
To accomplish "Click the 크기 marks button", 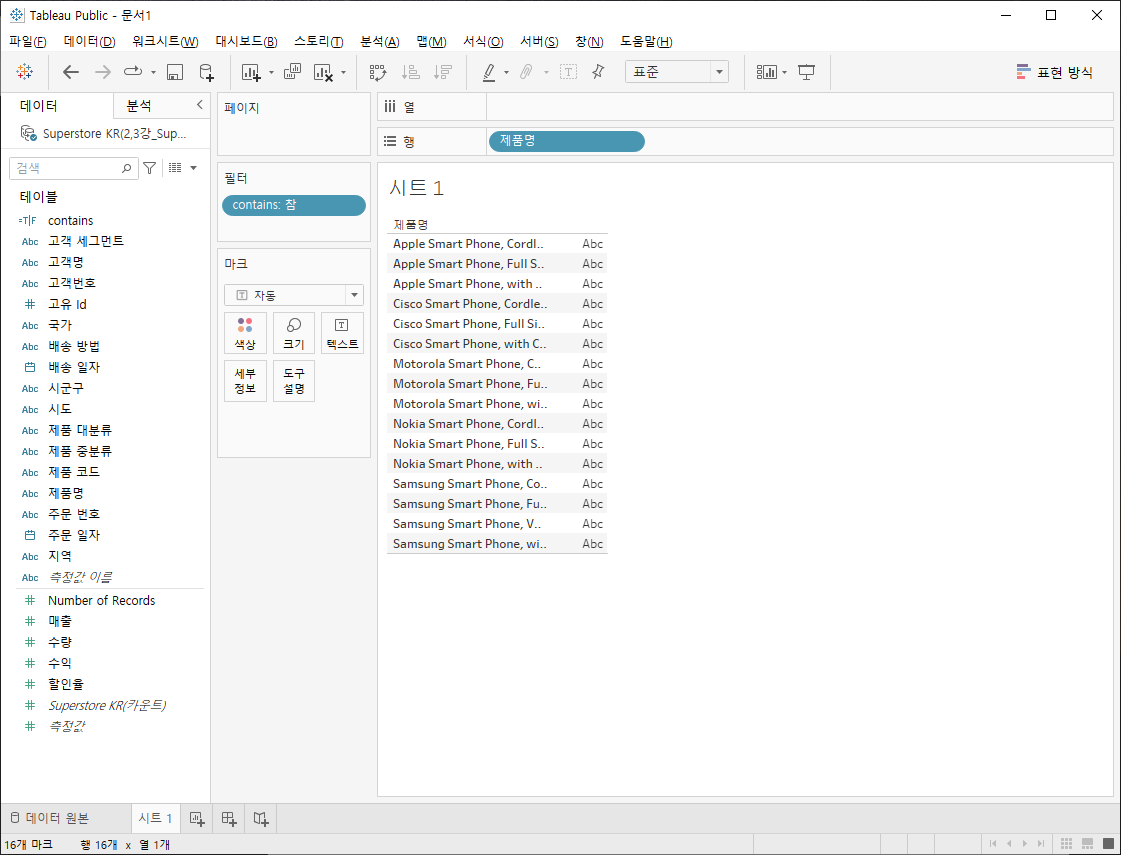I will pyautogui.click(x=294, y=333).
